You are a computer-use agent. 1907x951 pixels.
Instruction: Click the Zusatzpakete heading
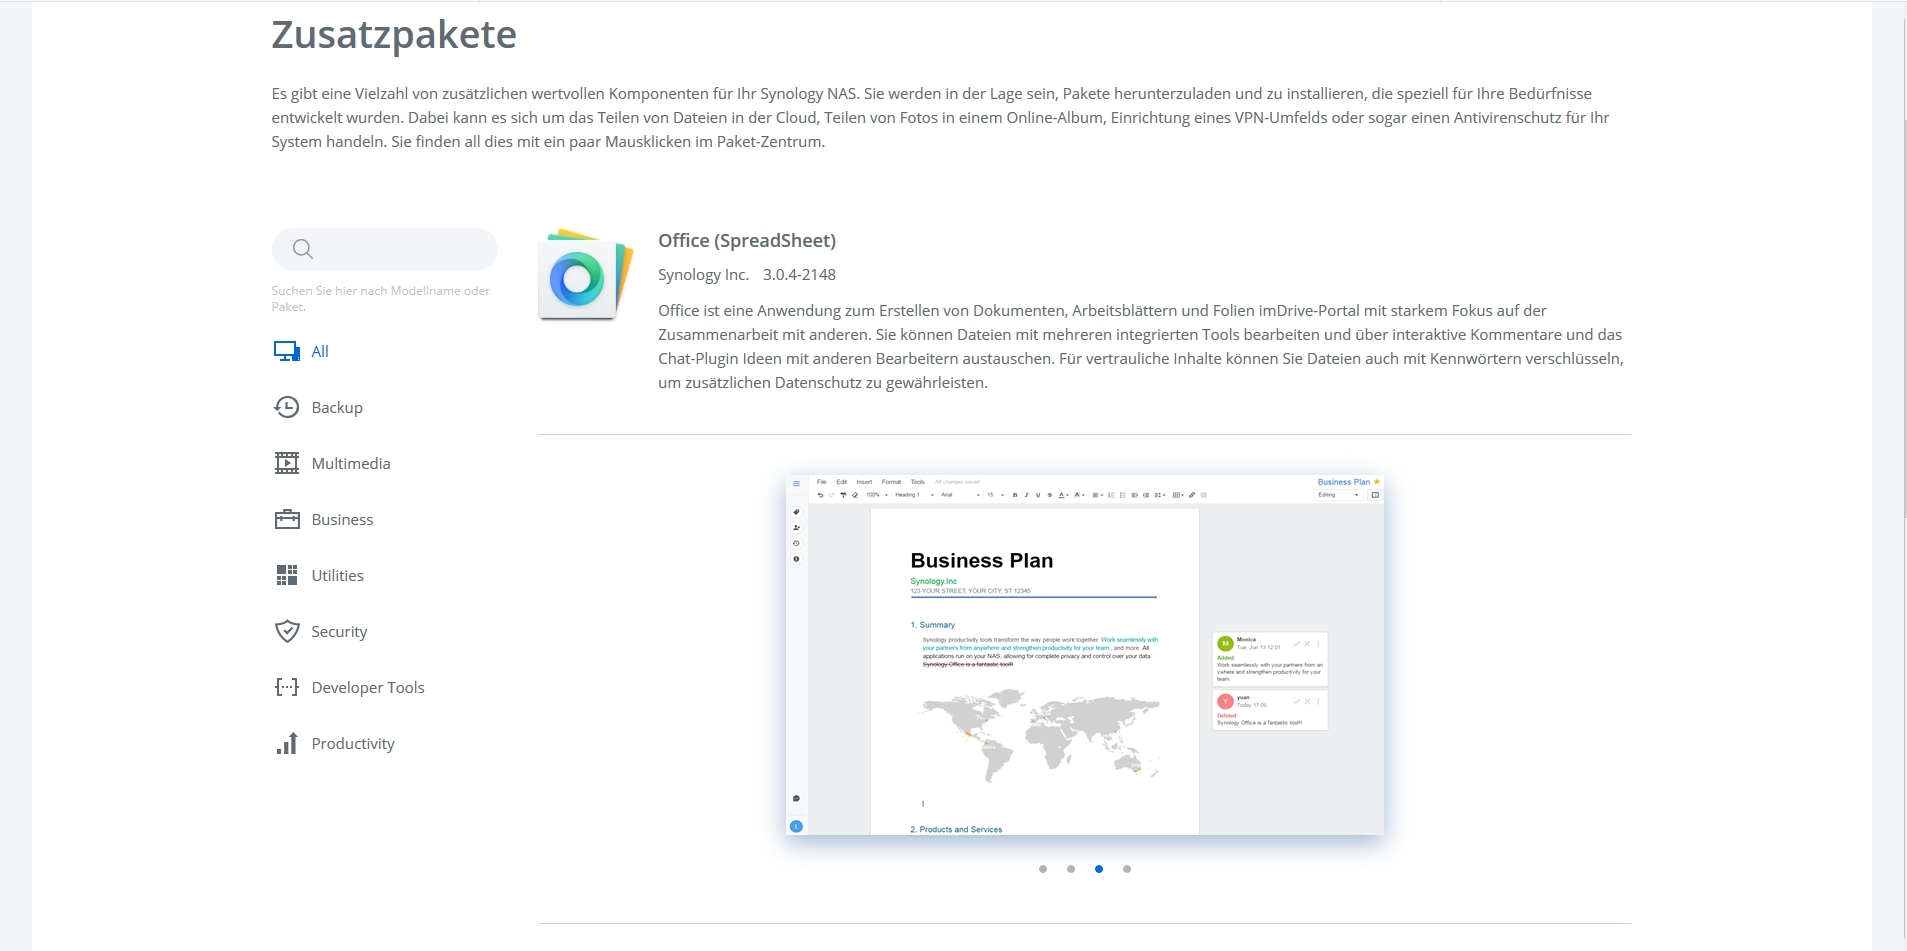coord(394,35)
